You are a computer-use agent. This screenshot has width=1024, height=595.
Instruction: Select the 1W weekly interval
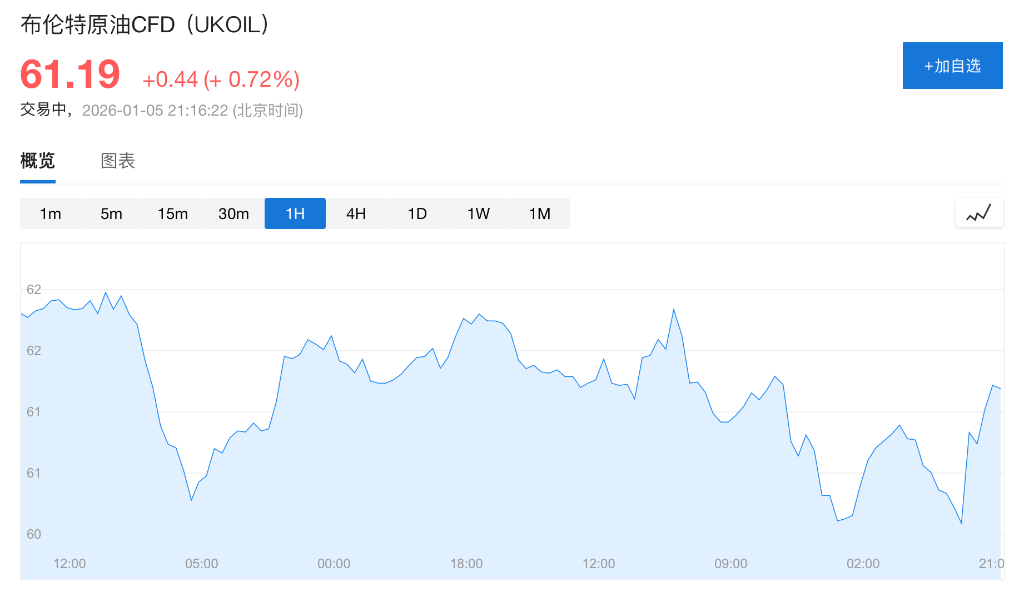point(478,214)
